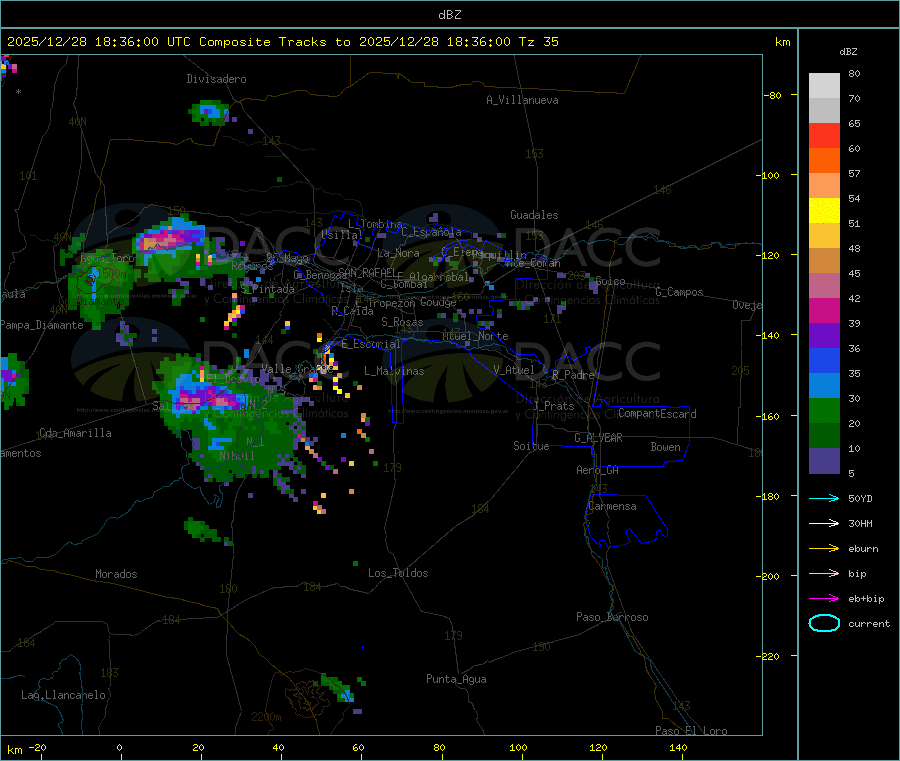
Task: Click the radar echo near the 2200m volcano contour
Action: pyautogui.click(x=339, y=688)
